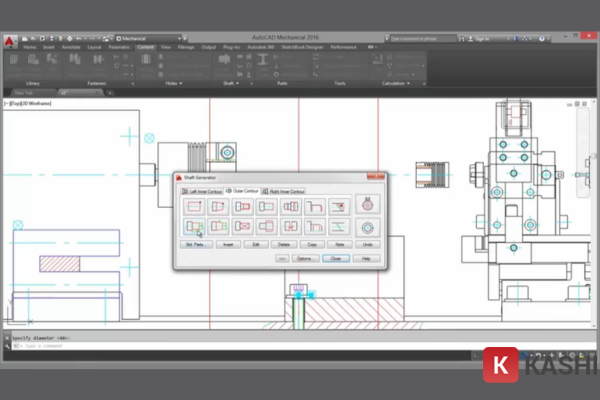This screenshot has height=400, width=600.
Task: Click the command line wrench customize icon
Action: click(x=7, y=346)
